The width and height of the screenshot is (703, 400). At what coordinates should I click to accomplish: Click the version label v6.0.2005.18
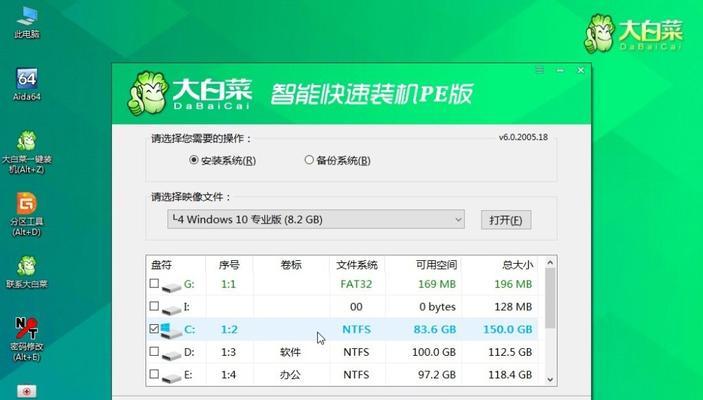click(523, 137)
